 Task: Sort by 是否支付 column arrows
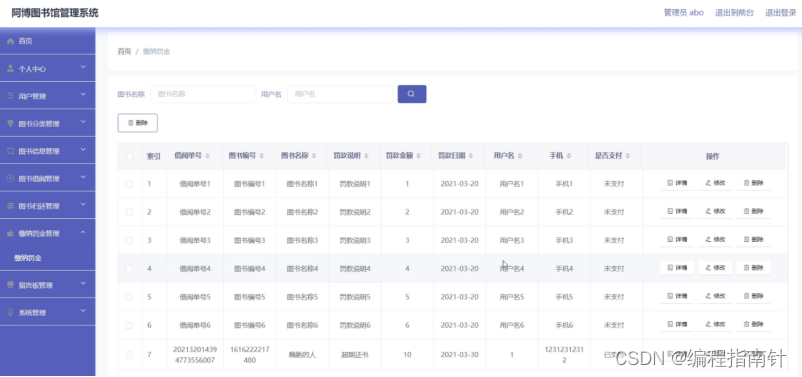(628, 156)
